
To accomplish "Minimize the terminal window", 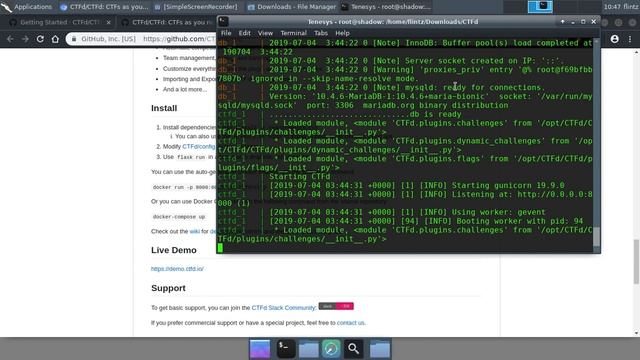I will [x=573, y=22].
